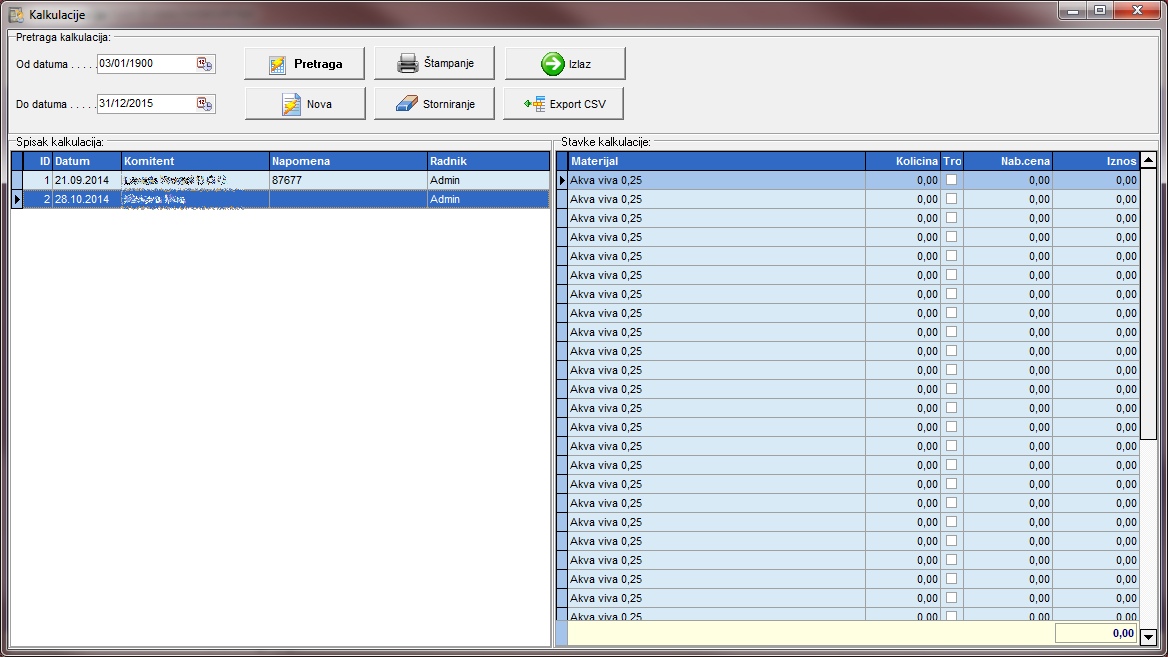Click Nab.cena column header

click(1008, 161)
